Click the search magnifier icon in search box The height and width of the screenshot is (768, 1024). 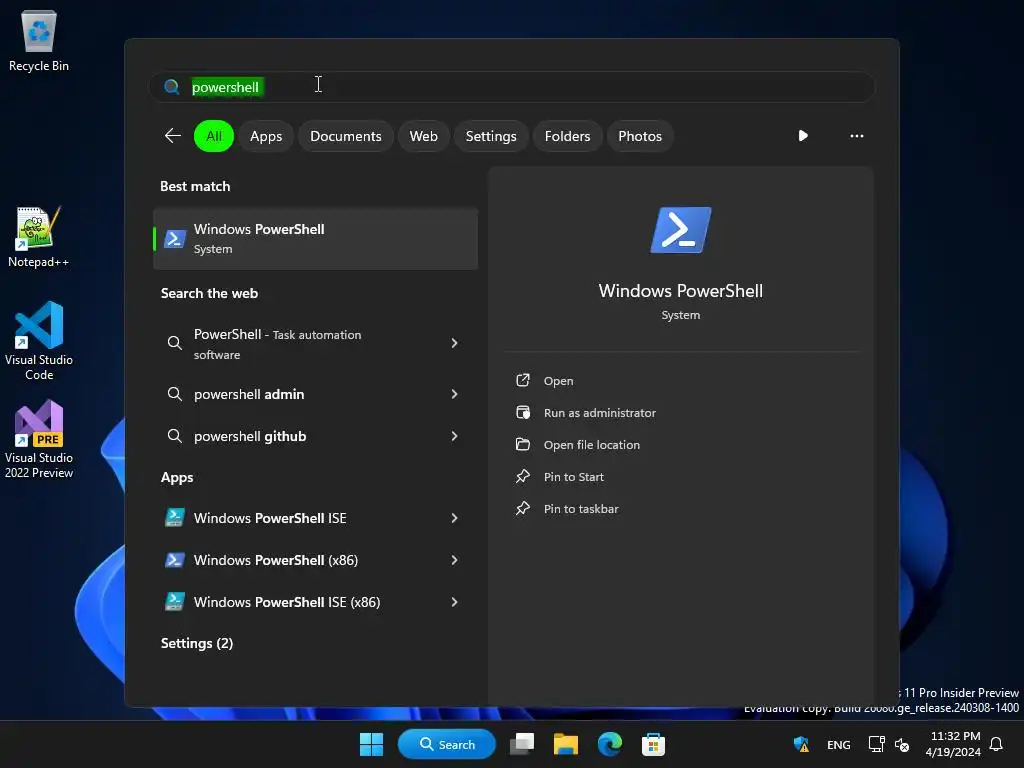[x=172, y=87]
